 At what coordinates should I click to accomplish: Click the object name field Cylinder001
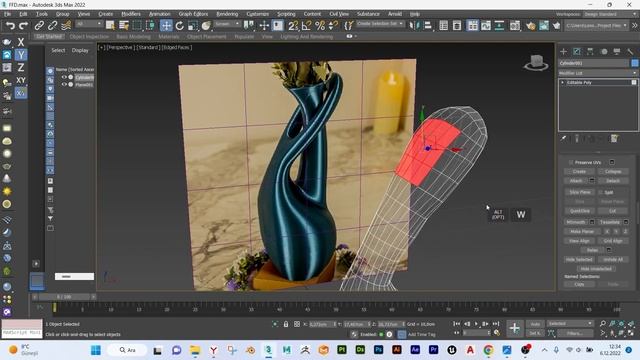594,63
